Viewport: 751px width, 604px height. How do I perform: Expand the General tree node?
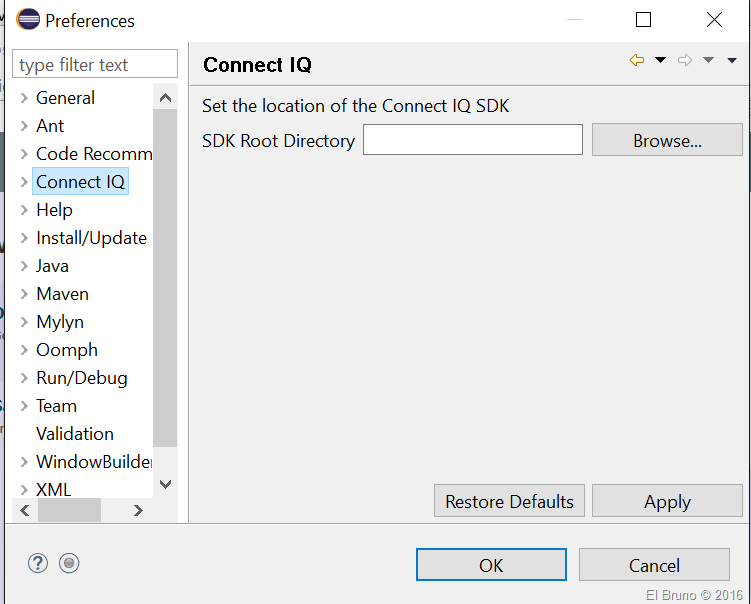[x=24, y=98]
